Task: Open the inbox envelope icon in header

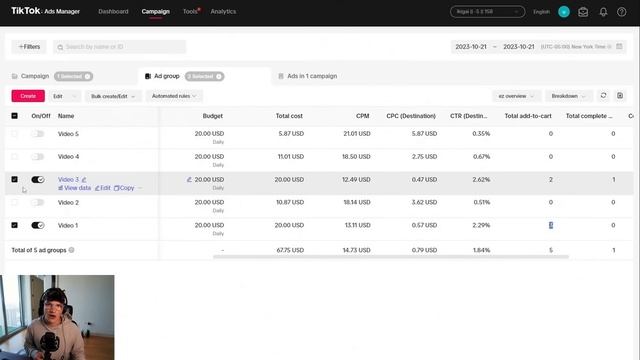Action: [x=583, y=12]
